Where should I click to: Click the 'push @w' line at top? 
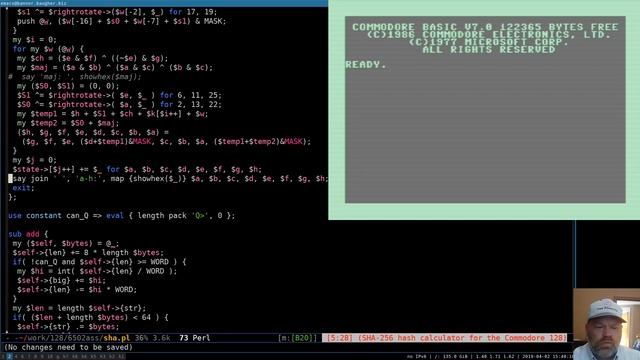pyautogui.click(x=121, y=21)
